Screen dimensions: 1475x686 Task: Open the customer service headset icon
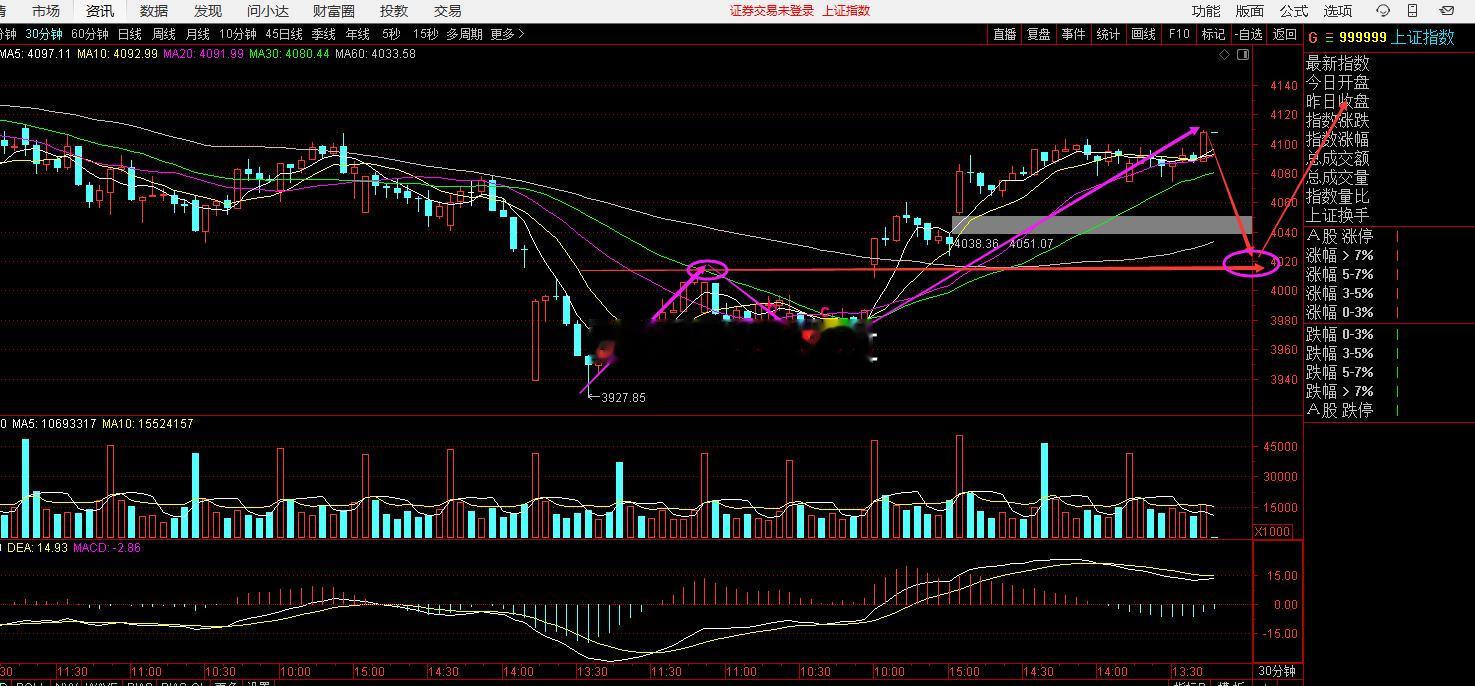click(x=1383, y=10)
